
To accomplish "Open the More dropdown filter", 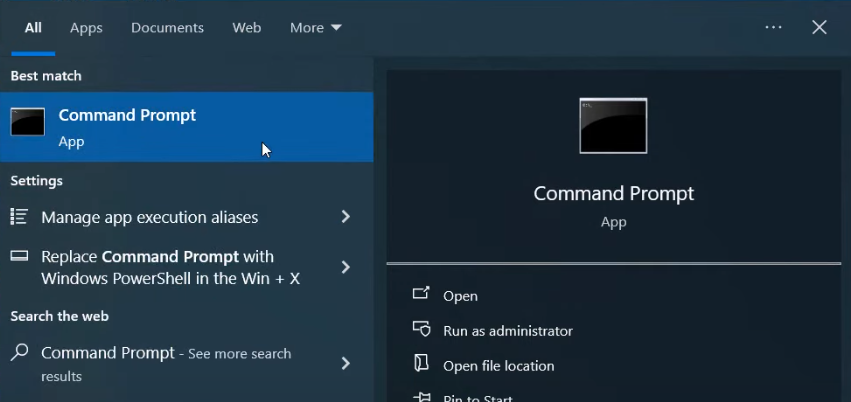I will 315,28.
